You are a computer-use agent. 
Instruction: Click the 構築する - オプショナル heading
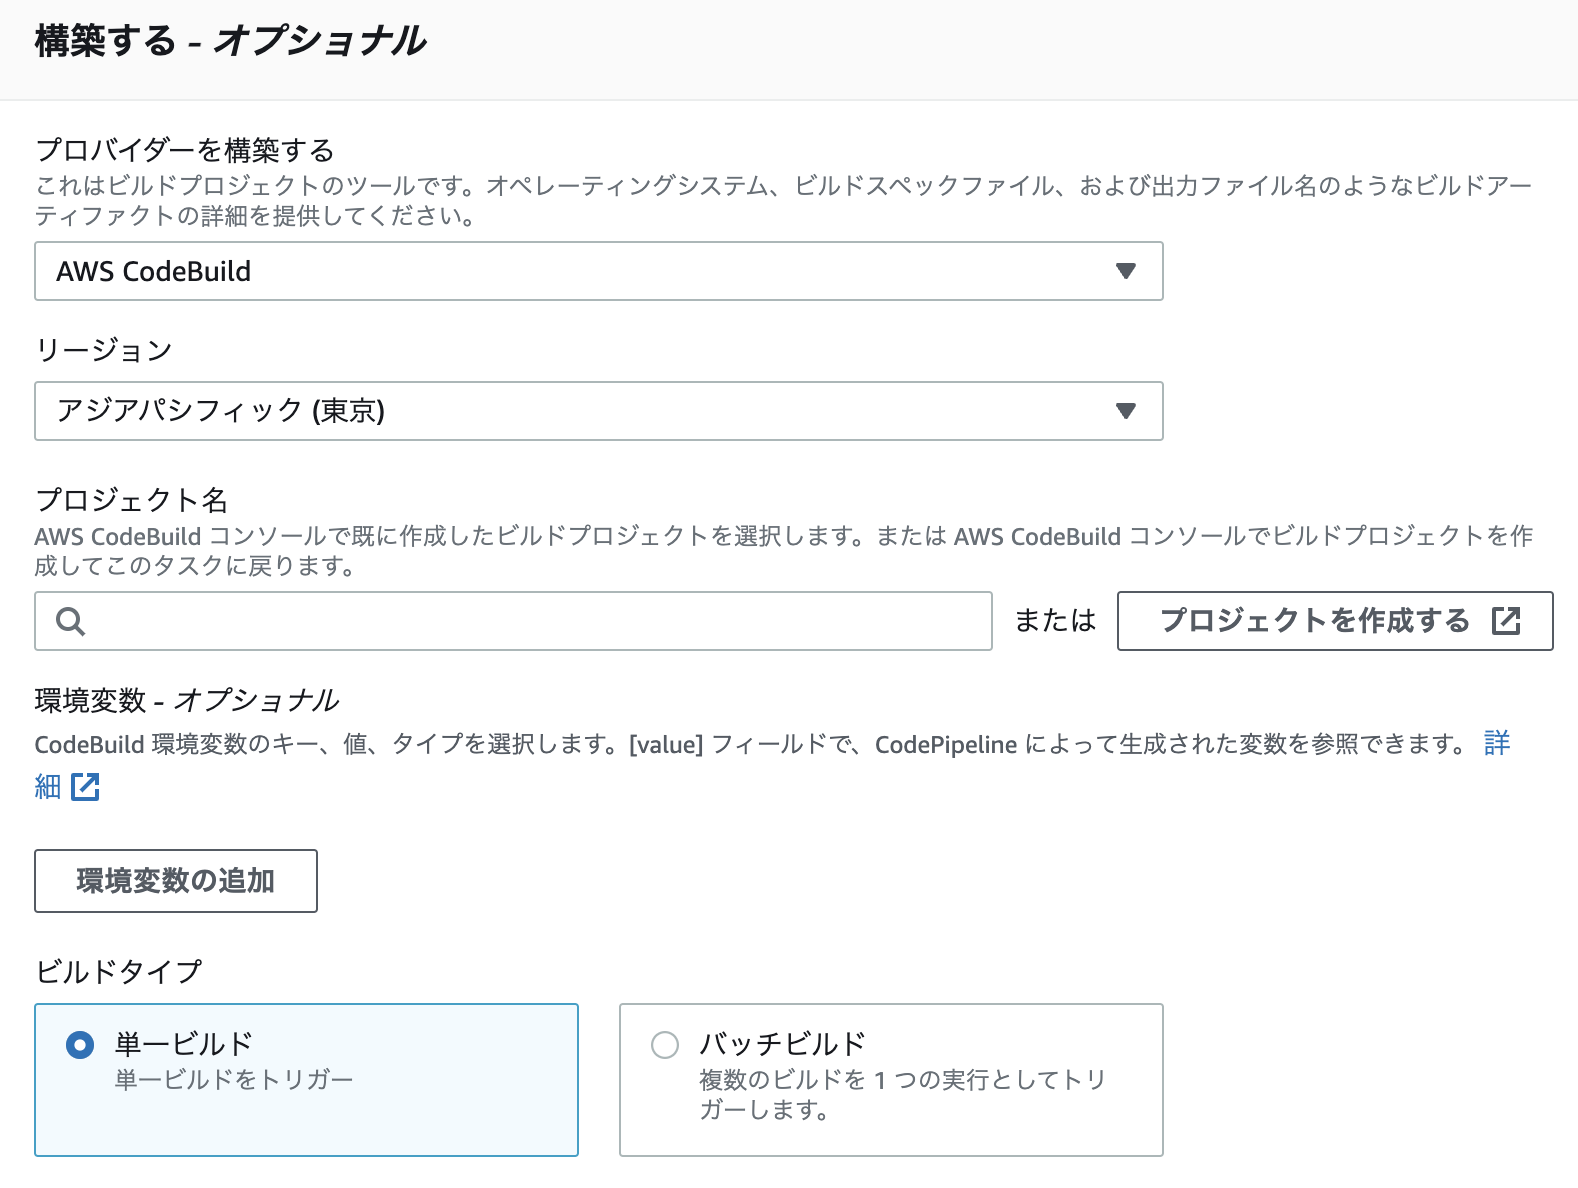(x=231, y=41)
